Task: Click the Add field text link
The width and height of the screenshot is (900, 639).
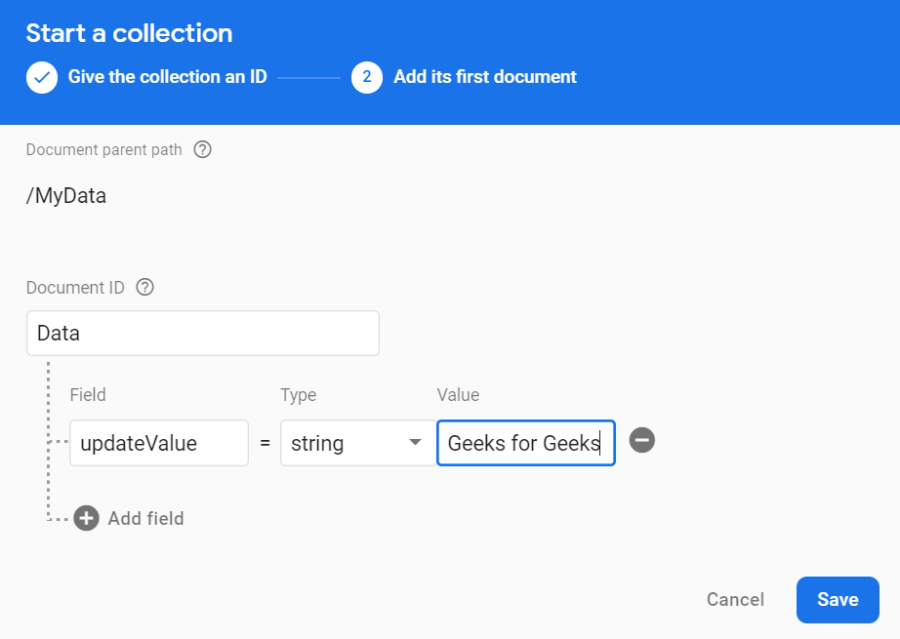Action: point(146,518)
